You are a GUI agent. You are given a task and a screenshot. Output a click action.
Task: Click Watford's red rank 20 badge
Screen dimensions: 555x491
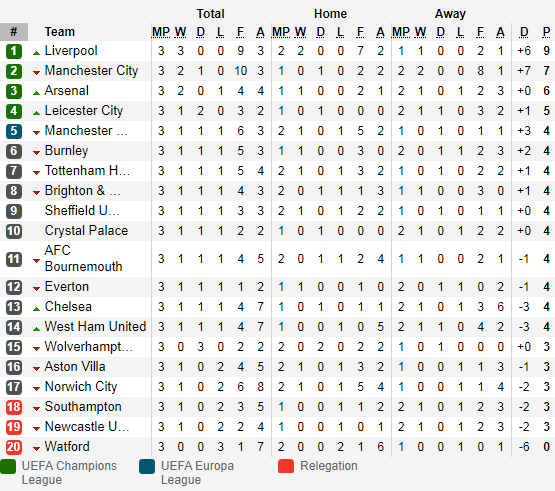pyautogui.click(x=14, y=447)
